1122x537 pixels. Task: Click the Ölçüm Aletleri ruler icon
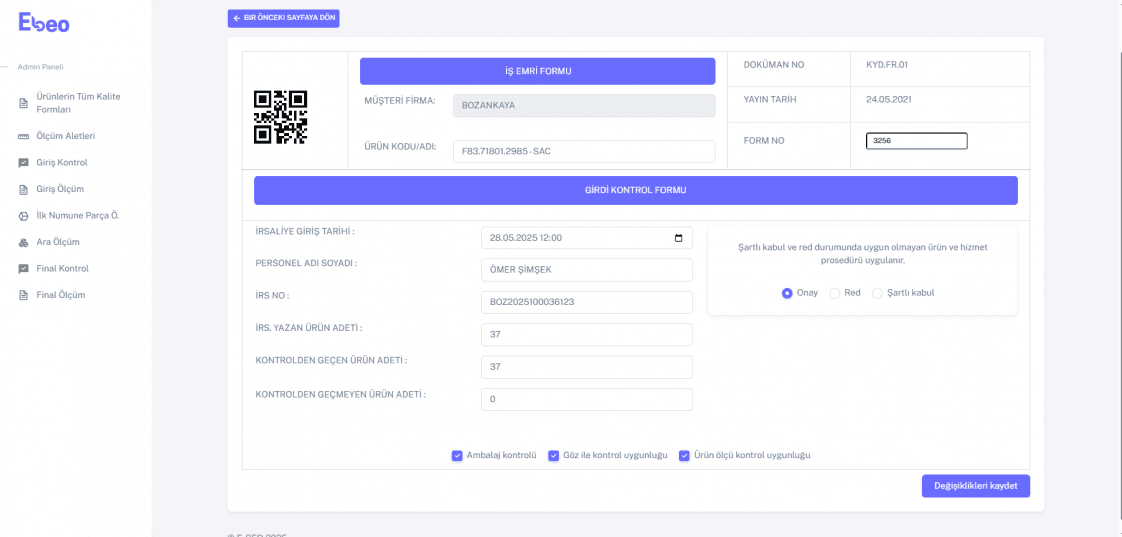(x=23, y=136)
